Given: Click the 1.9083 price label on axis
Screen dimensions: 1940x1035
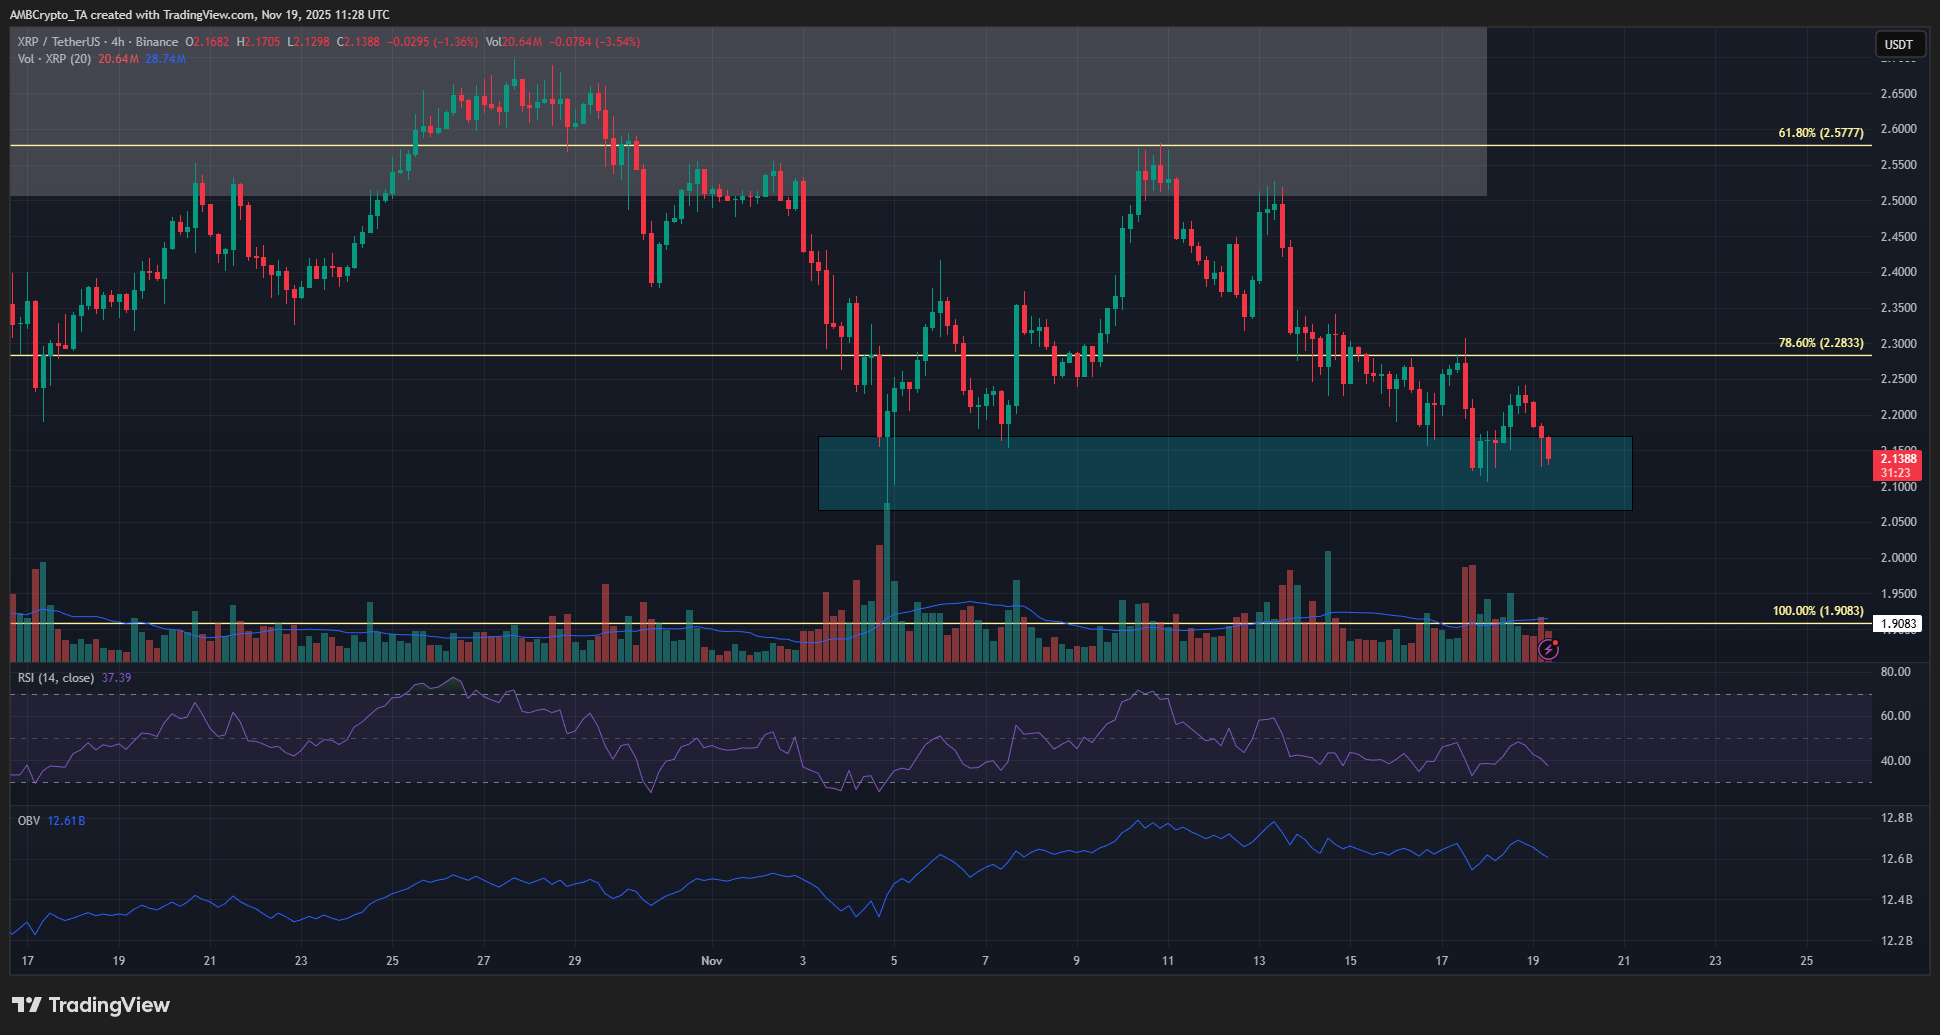Looking at the screenshot, I should 1896,623.
